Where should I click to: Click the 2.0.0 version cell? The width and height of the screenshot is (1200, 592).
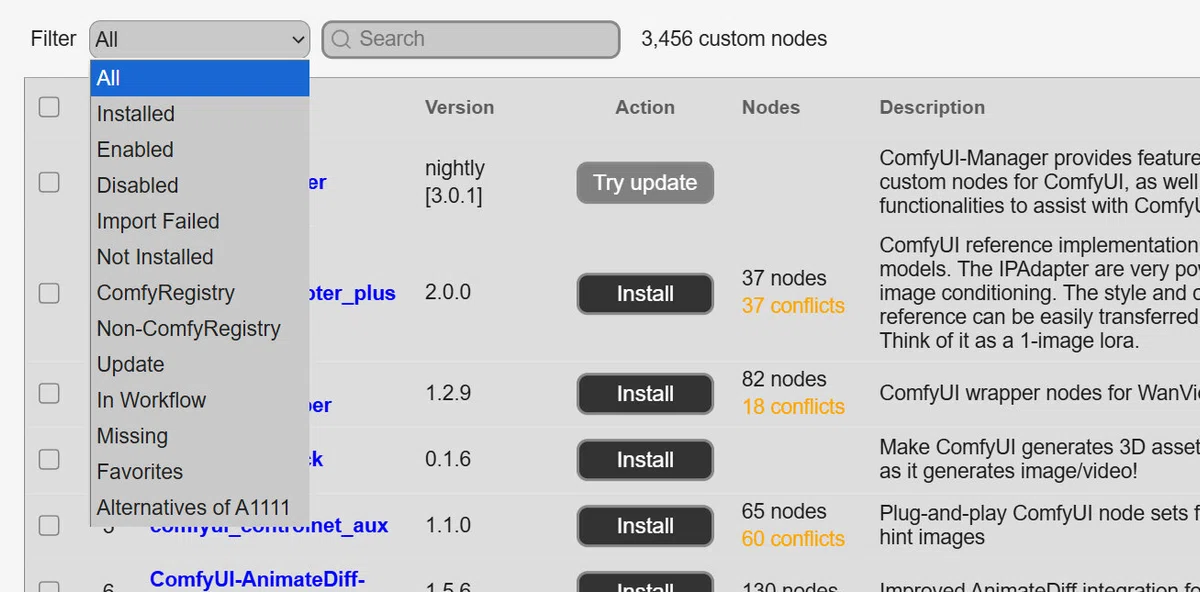pyautogui.click(x=448, y=293)
